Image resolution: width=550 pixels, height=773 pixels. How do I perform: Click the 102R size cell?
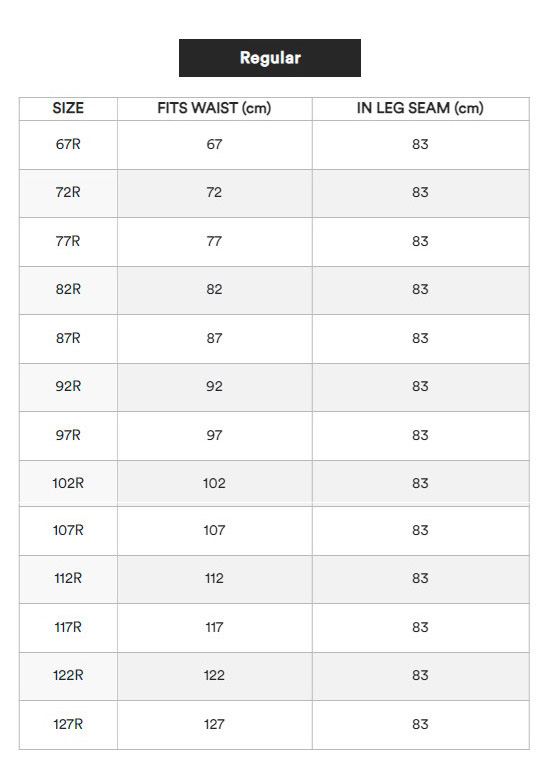[68, 484]
